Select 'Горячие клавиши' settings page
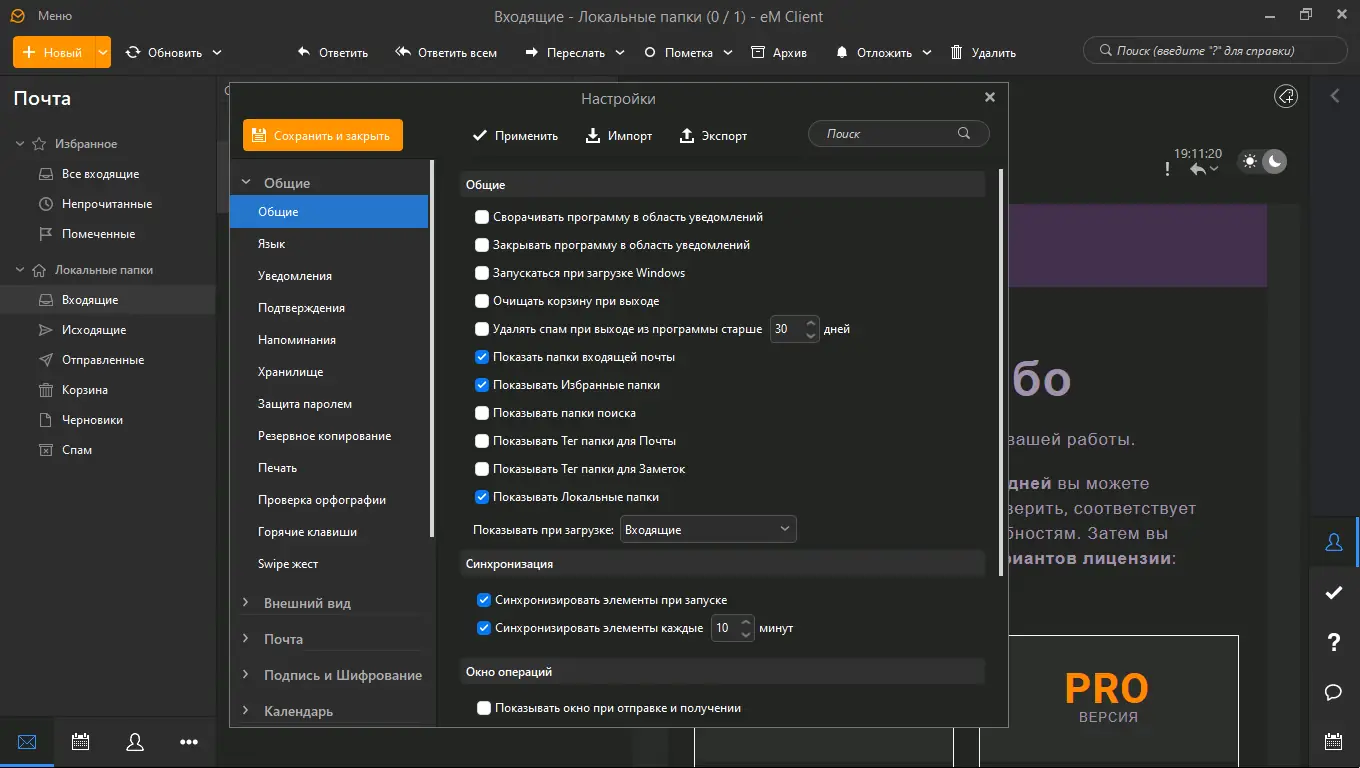 click(x=329, y=532)
